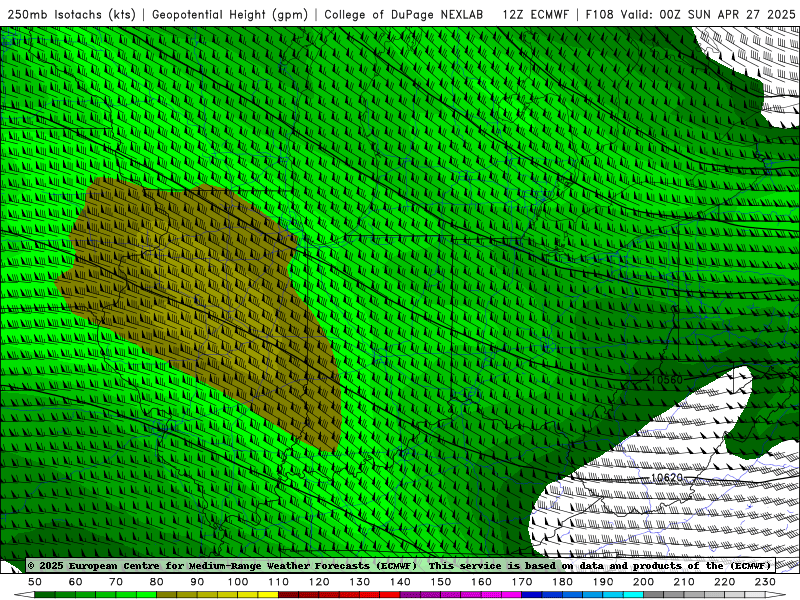This screenshot has width=800, height=600.
Task: Click the 70 label on the color scale
Action: point(116,582)
